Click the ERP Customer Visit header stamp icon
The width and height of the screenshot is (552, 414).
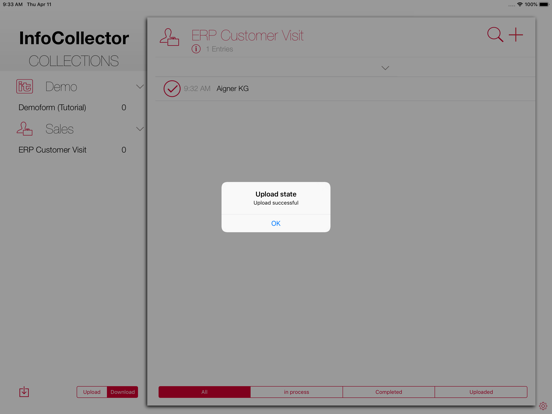pyautogui.click(x=169, y=37)
